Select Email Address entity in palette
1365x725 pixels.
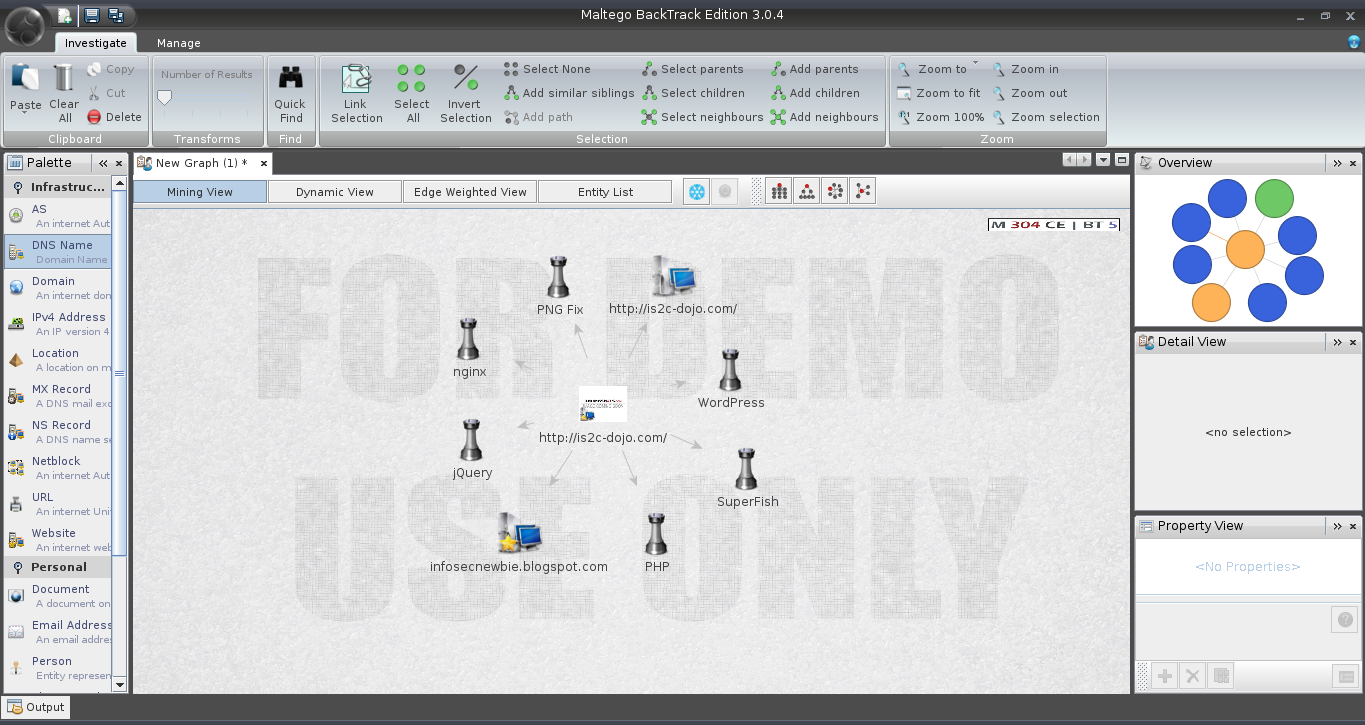pos(59,631)
